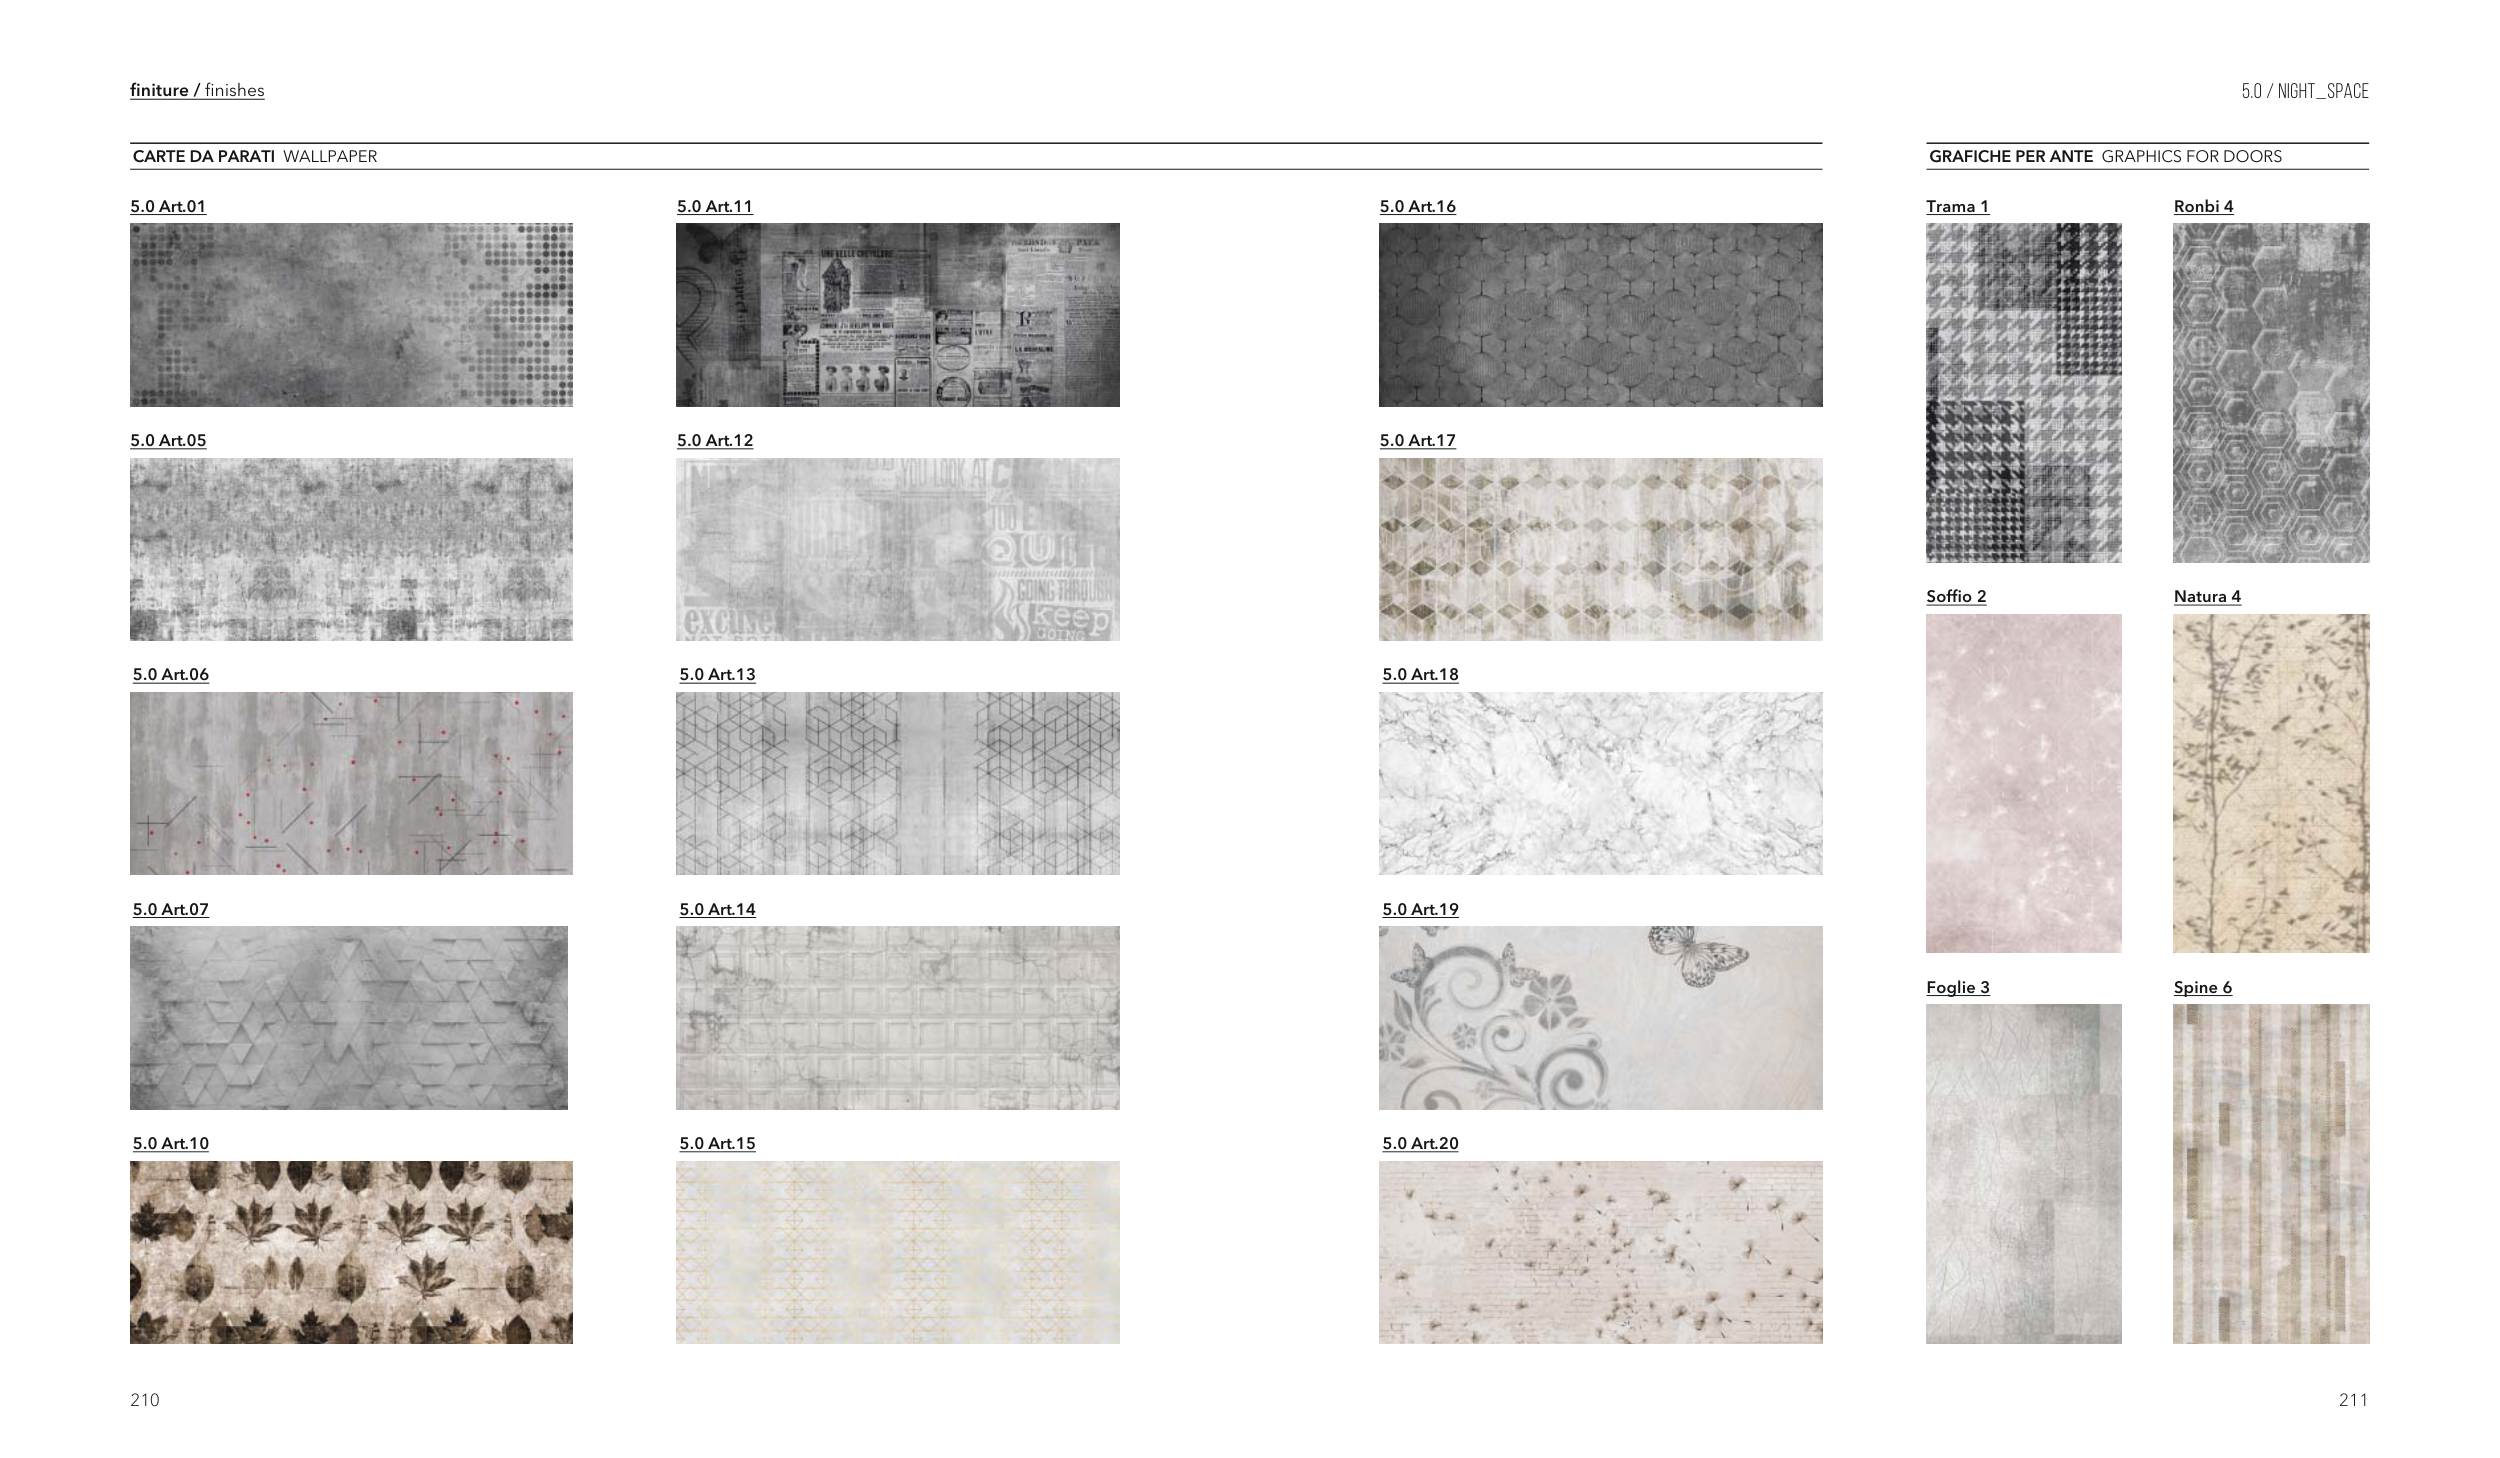Pick the Trama 1 houndstooth door graphic
This screenshot has width=2500, height=1458.
click(2023, 392)
